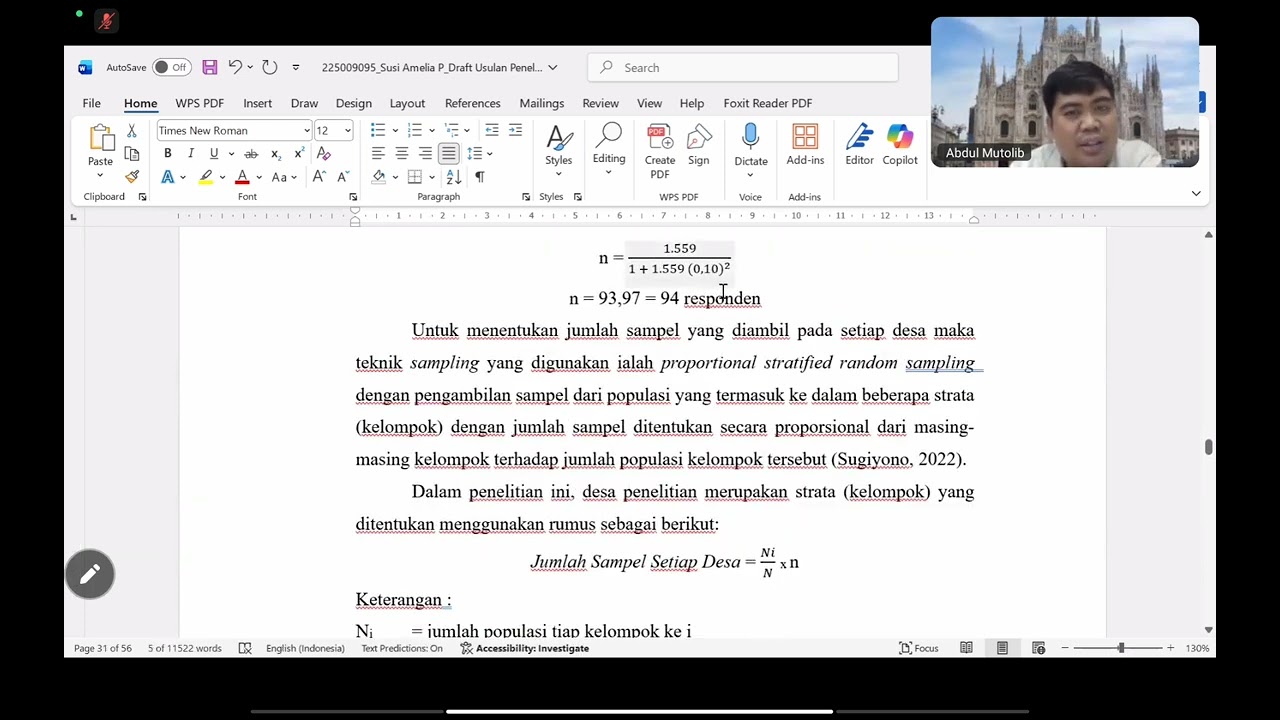Align text right
Image resolution: width=1280 pixels, height=720 pixels.
point(425,154)
